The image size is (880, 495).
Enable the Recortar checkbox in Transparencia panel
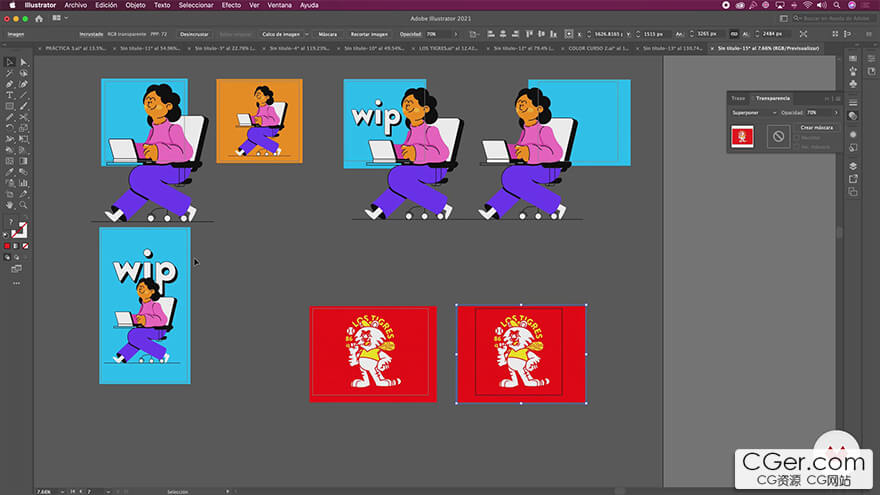(x=797, y=137)
